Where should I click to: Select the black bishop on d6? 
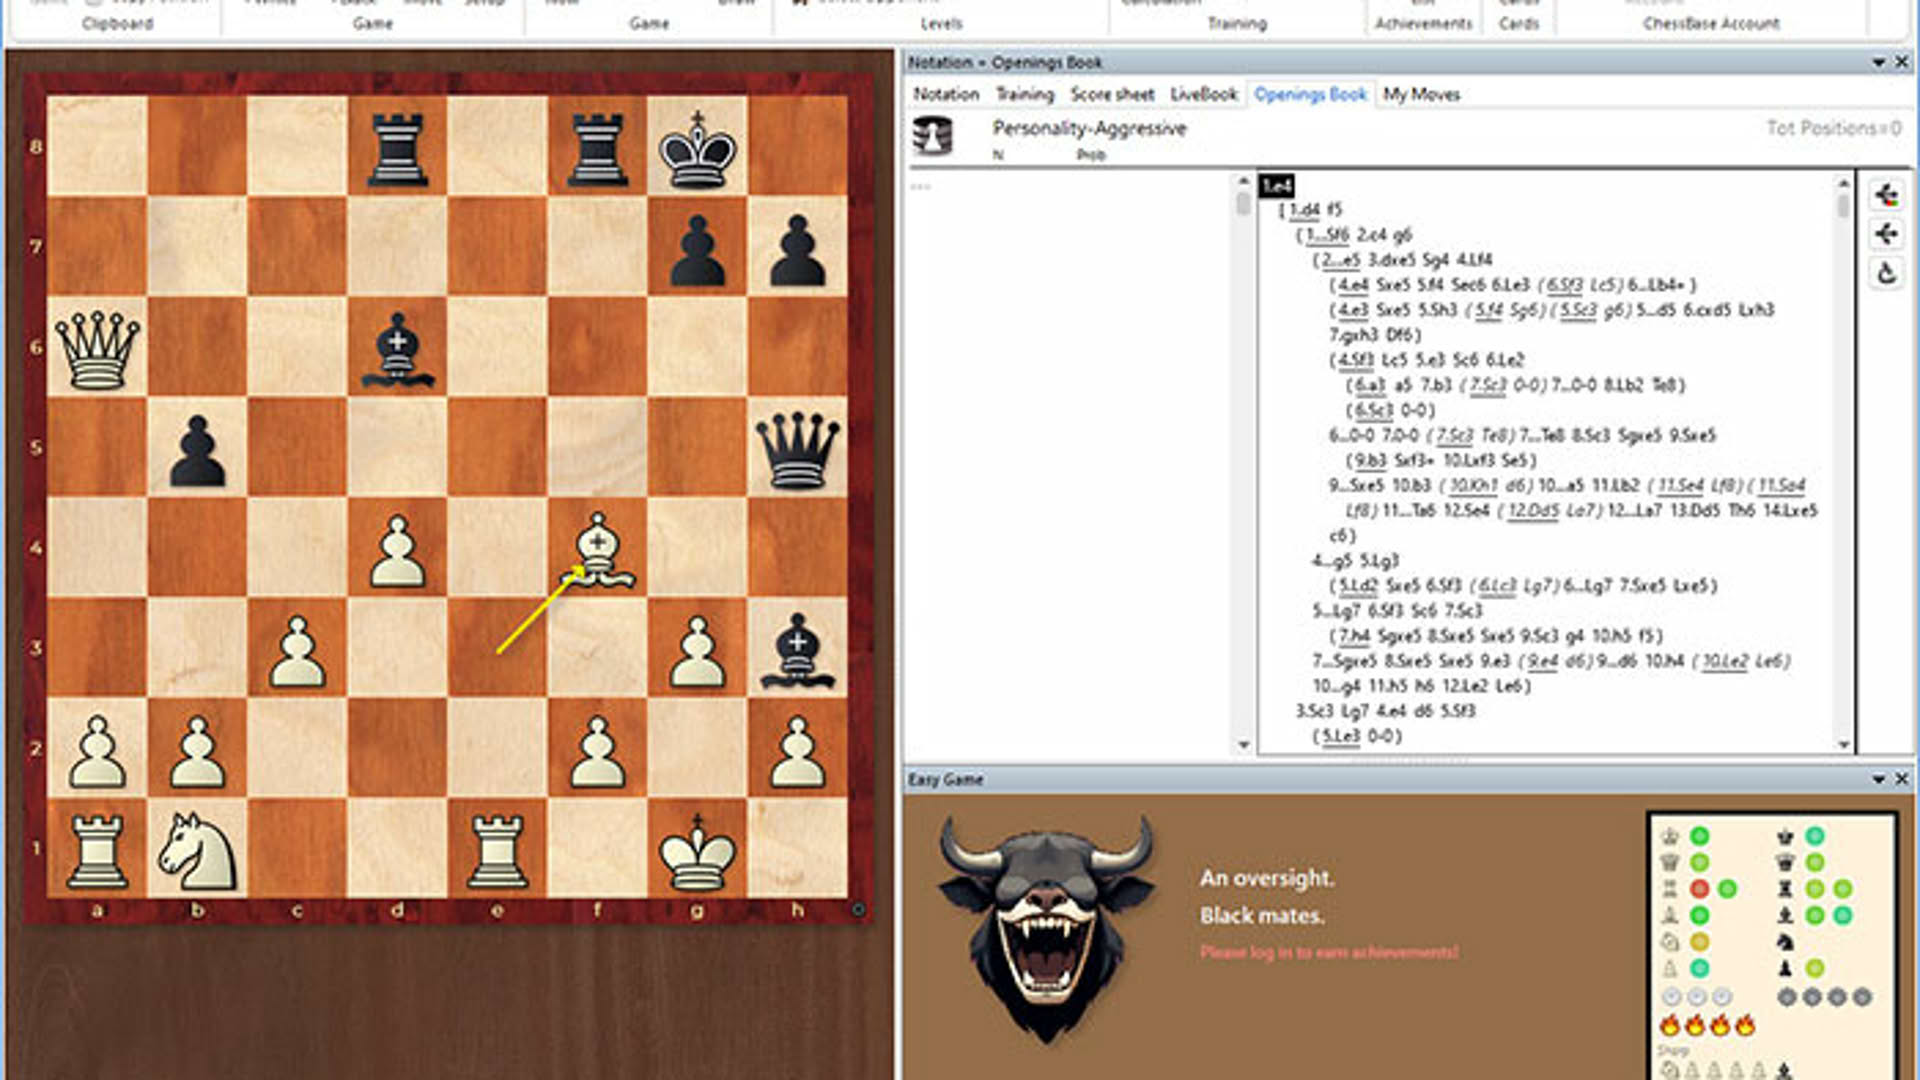click(397, 348)
